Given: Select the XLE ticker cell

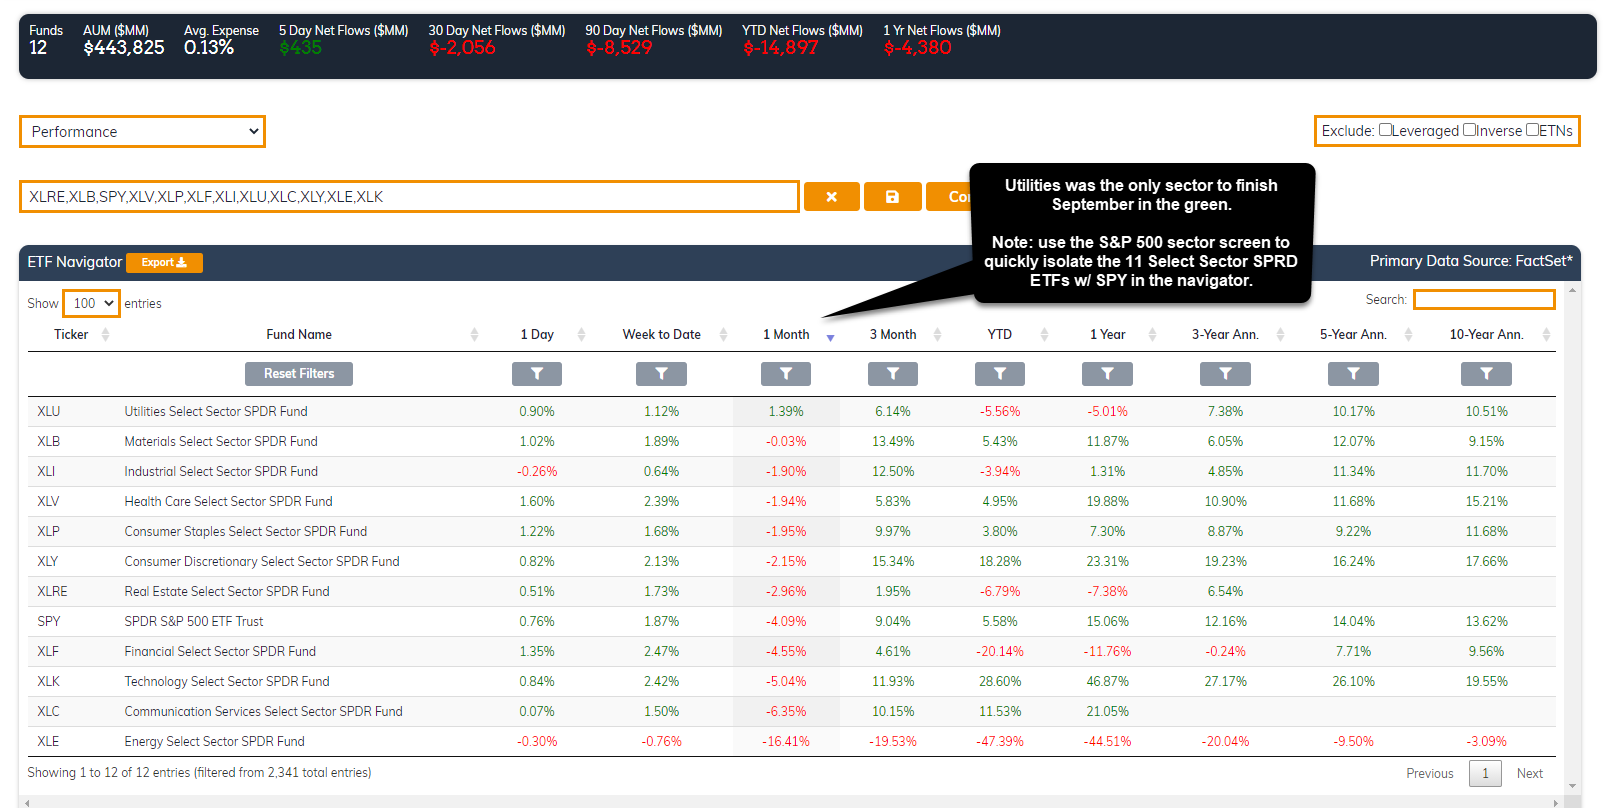Looking at the screenshot, I should click(48, 741).
